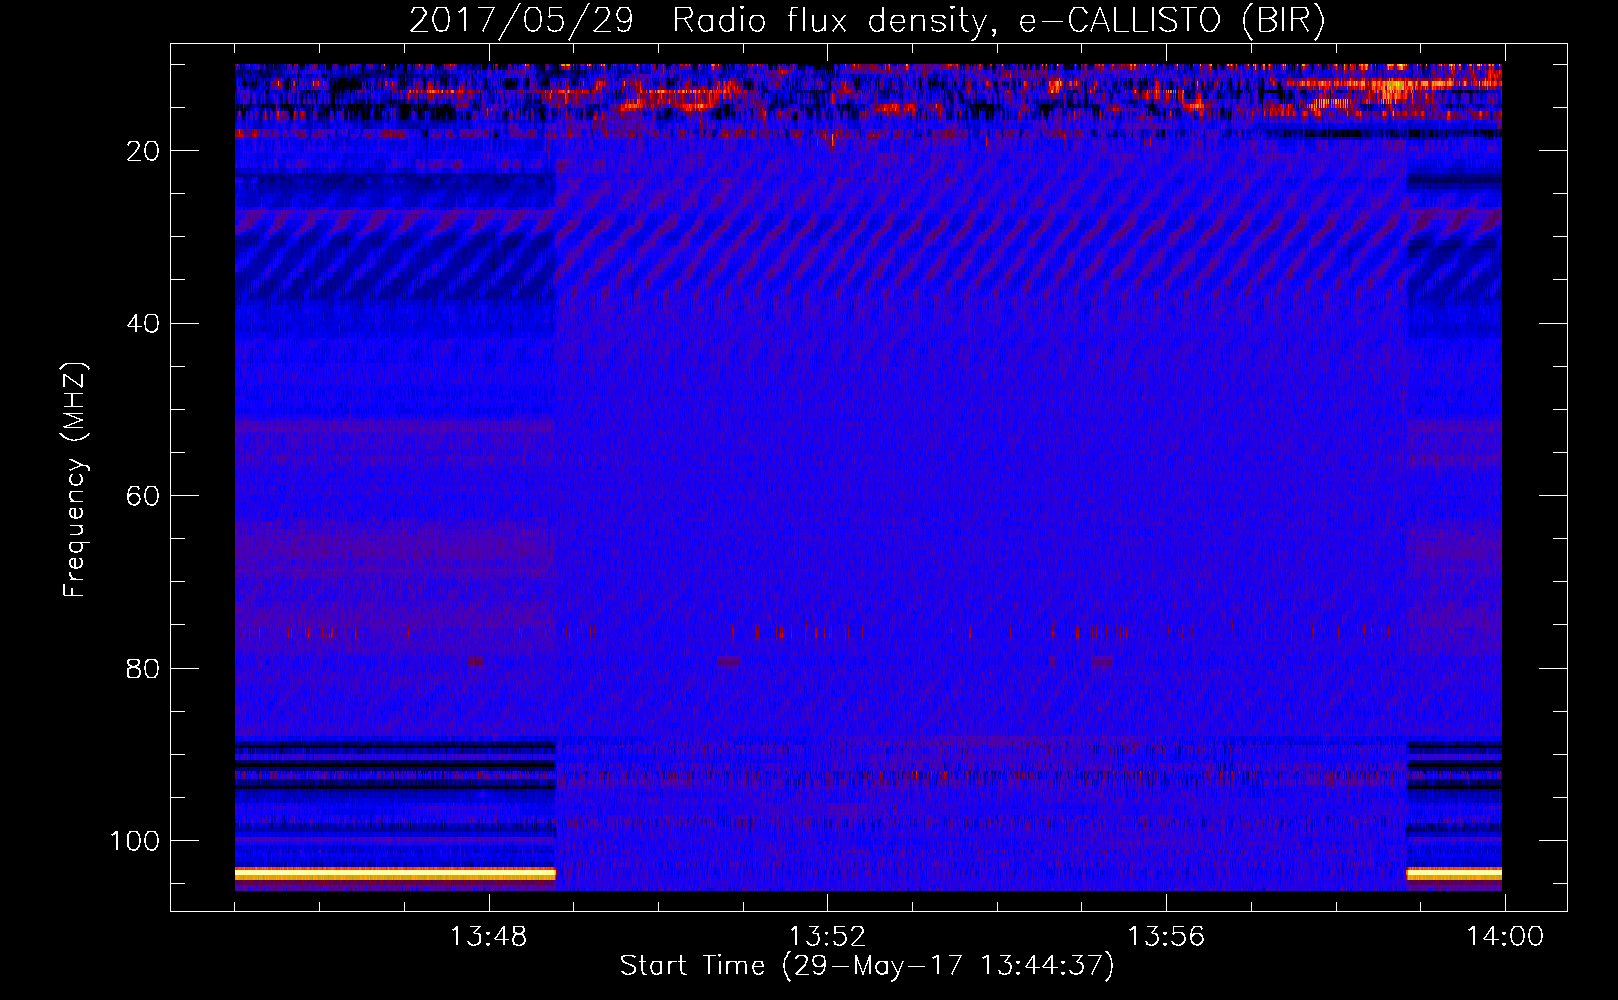
Task: Click the '14:00' time tick label
Action: [1505, 937]
